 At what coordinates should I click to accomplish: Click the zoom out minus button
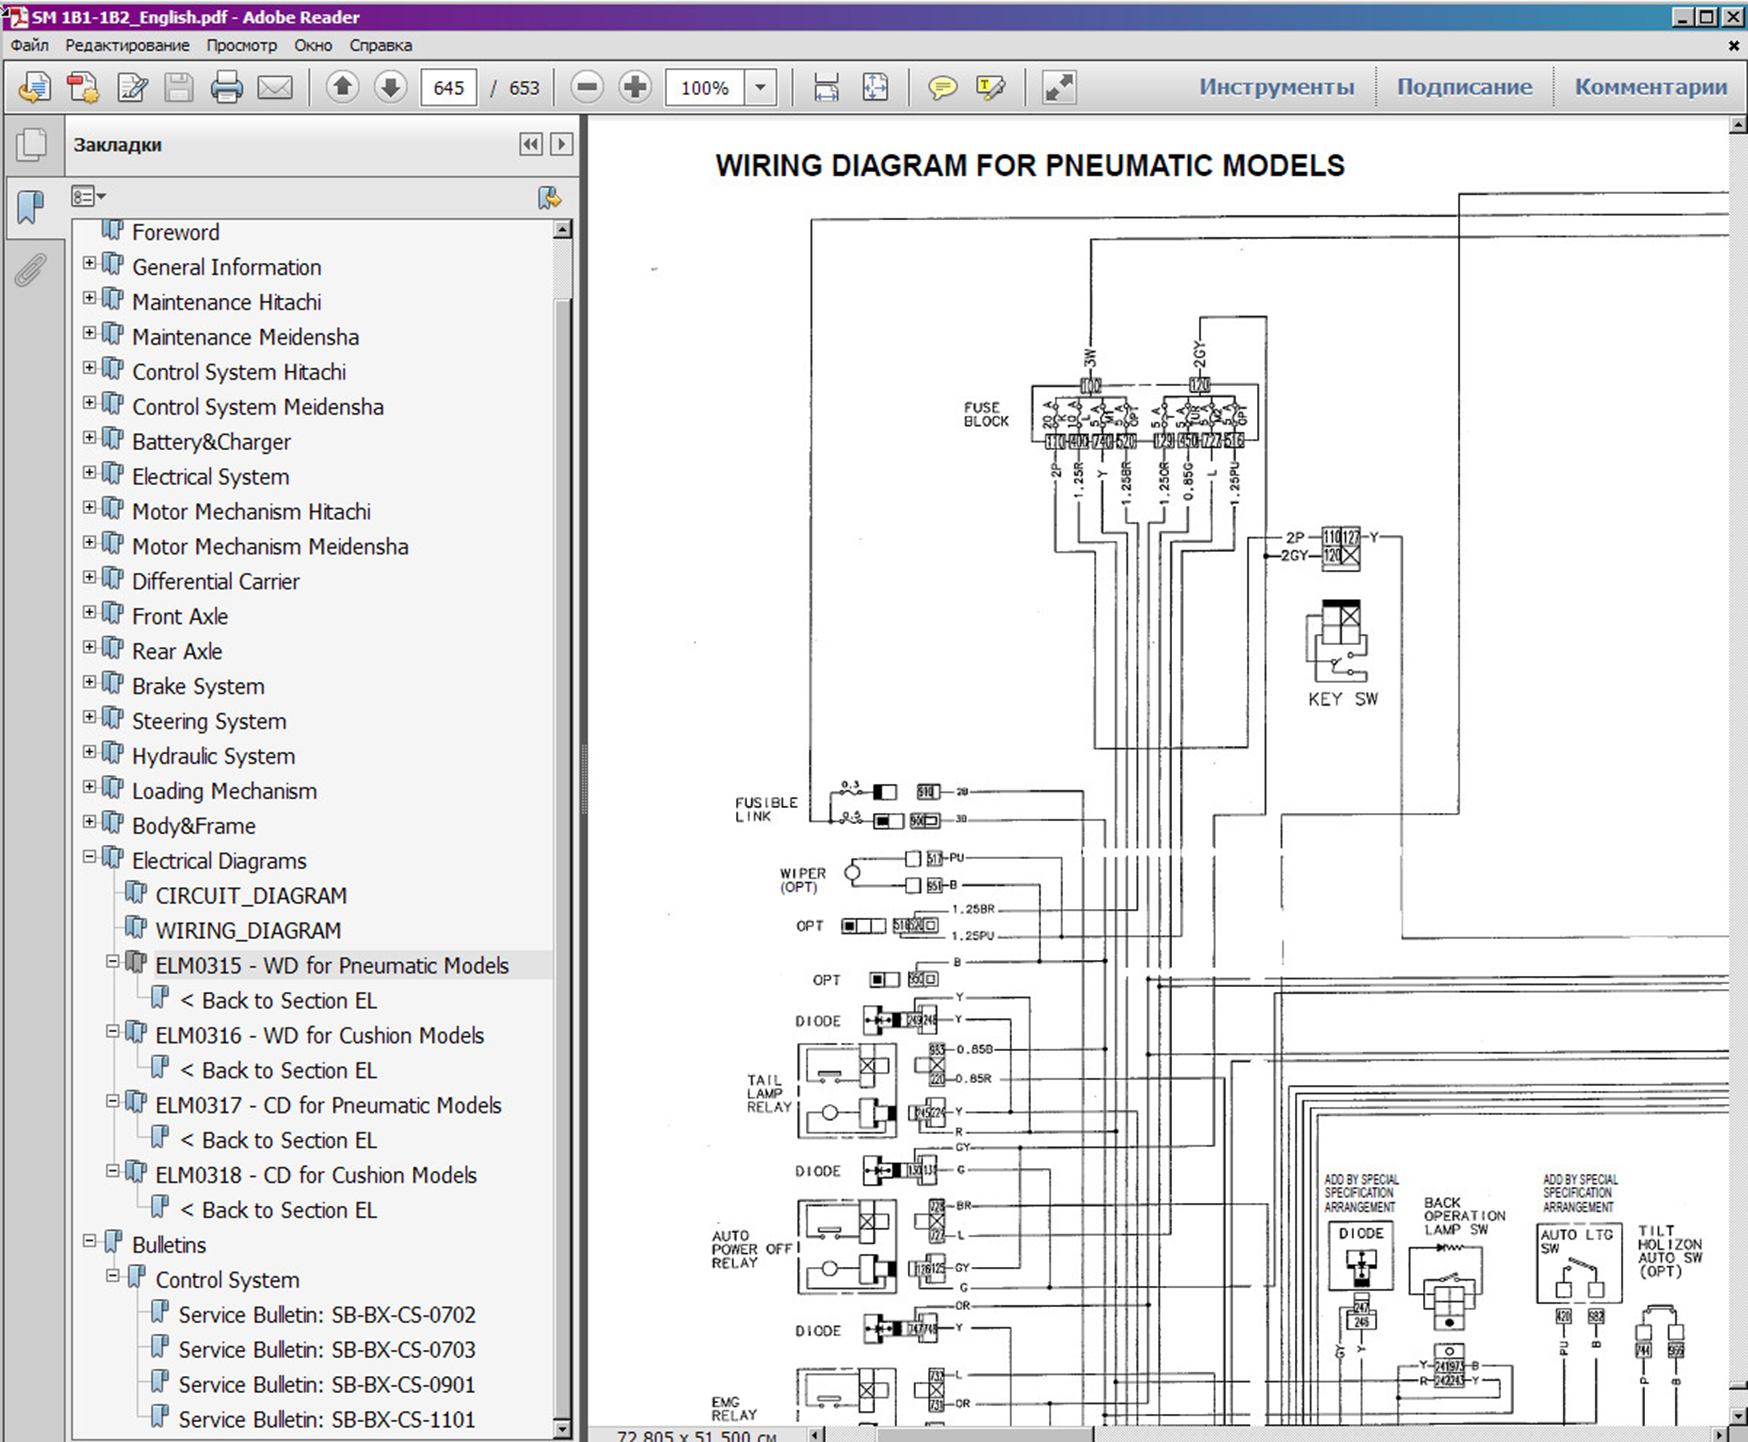[588, 88]
